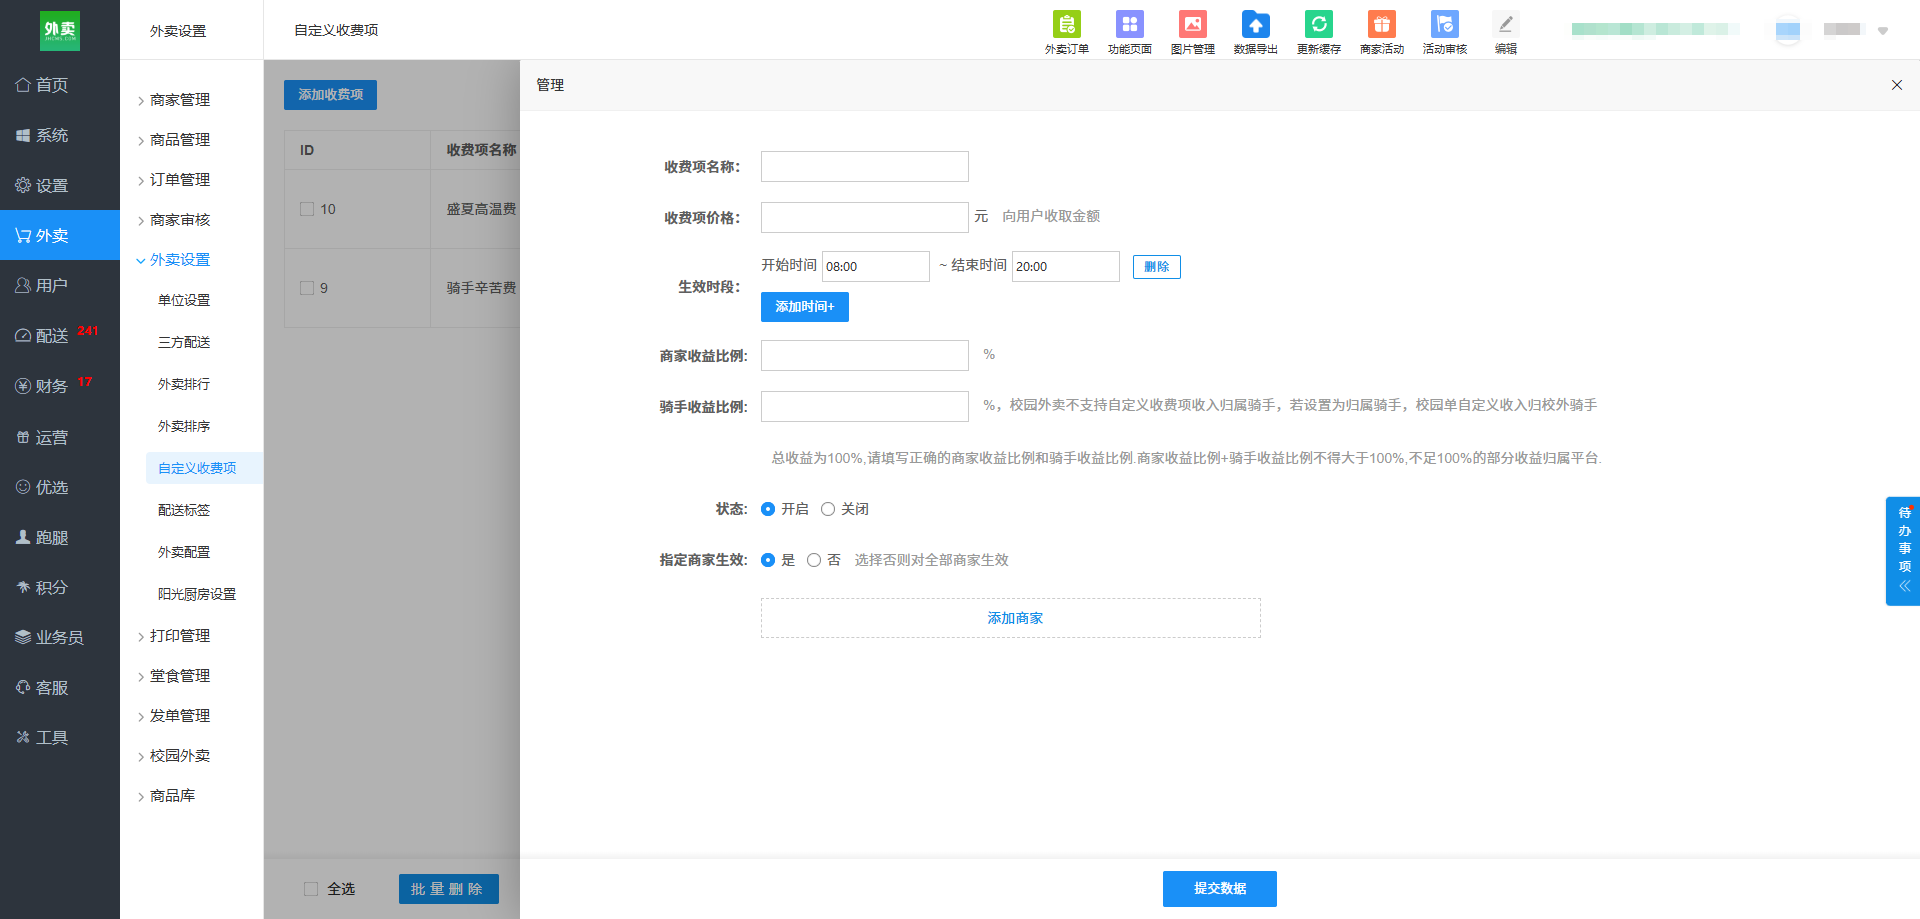Click the 收费项名称 input field
This screenshot has height=919, width=1920.
click(x=864, y=167)
